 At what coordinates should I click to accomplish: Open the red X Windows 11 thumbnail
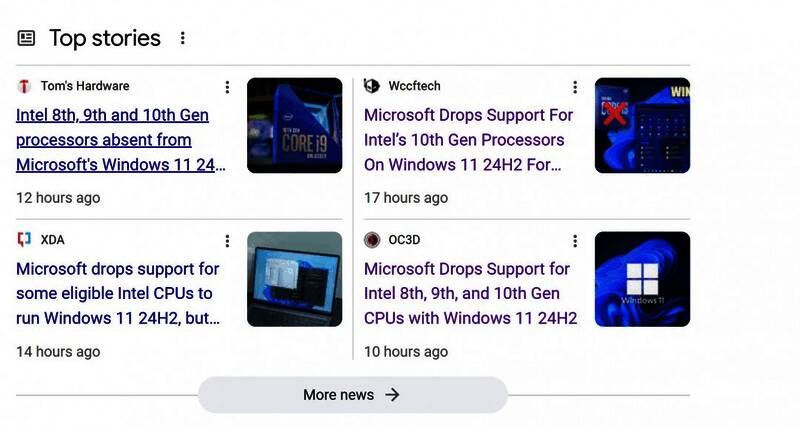pyautogui.click(x=642, y=125)
